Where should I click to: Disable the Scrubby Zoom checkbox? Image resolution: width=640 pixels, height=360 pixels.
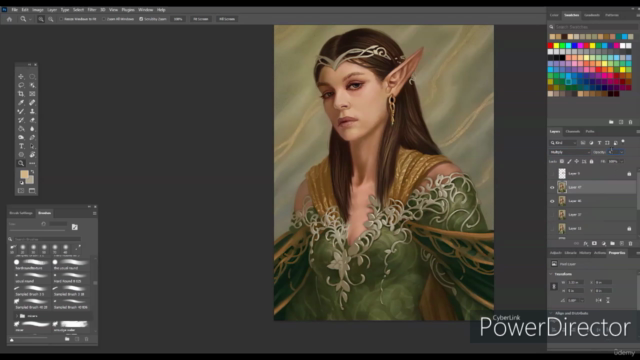[x=141, y=19]
